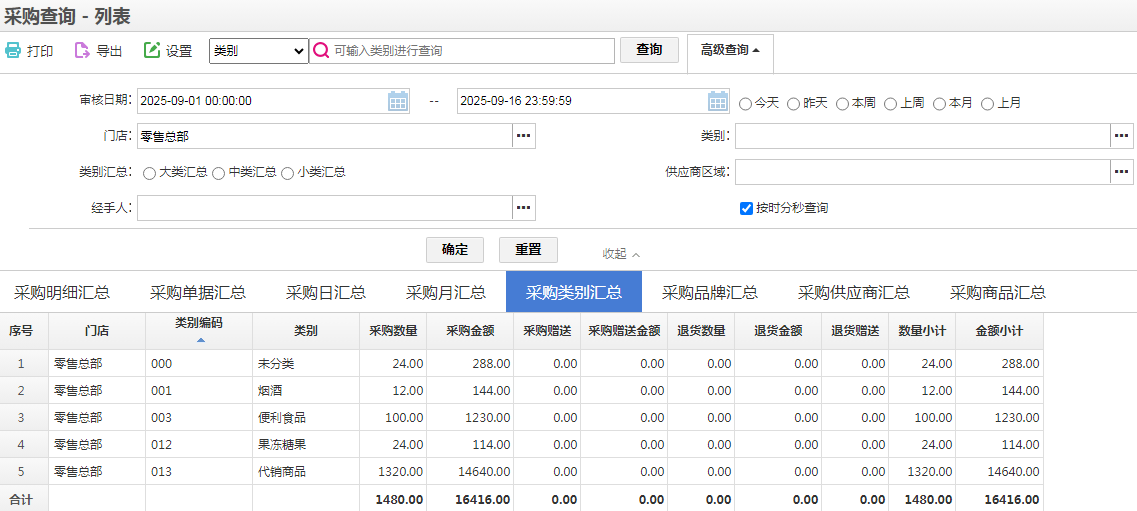Select 大类汇总 radio option
Image resolution: width=1137 pixels, height=511 pixels.
click(150, 173)
